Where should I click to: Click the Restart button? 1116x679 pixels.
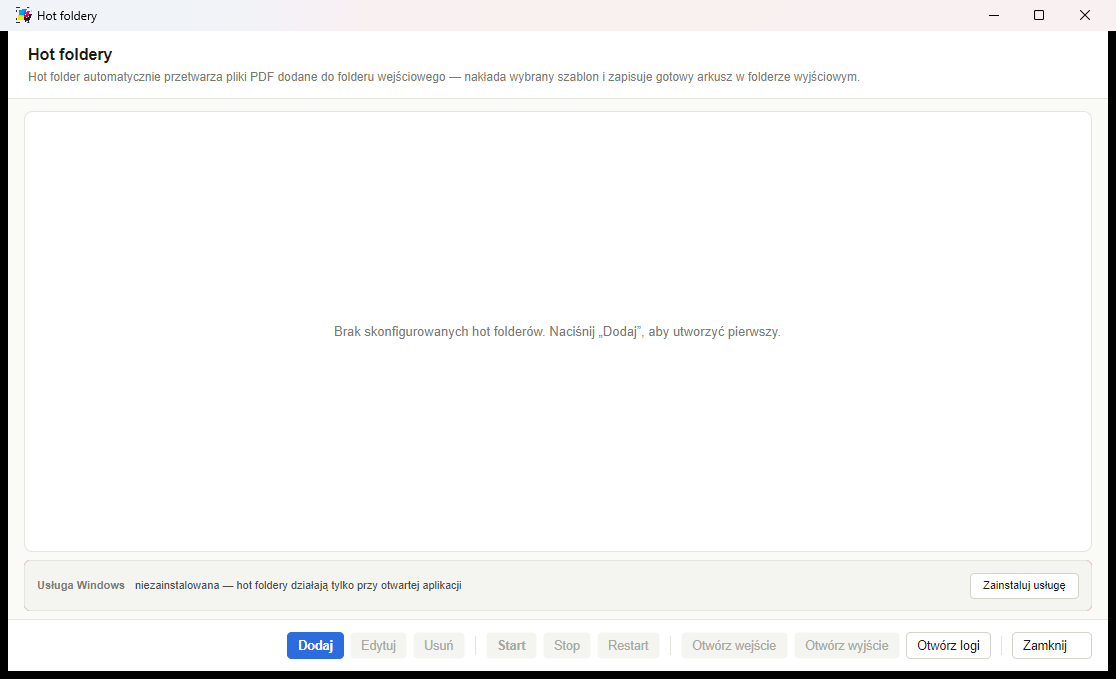point(628,646)
